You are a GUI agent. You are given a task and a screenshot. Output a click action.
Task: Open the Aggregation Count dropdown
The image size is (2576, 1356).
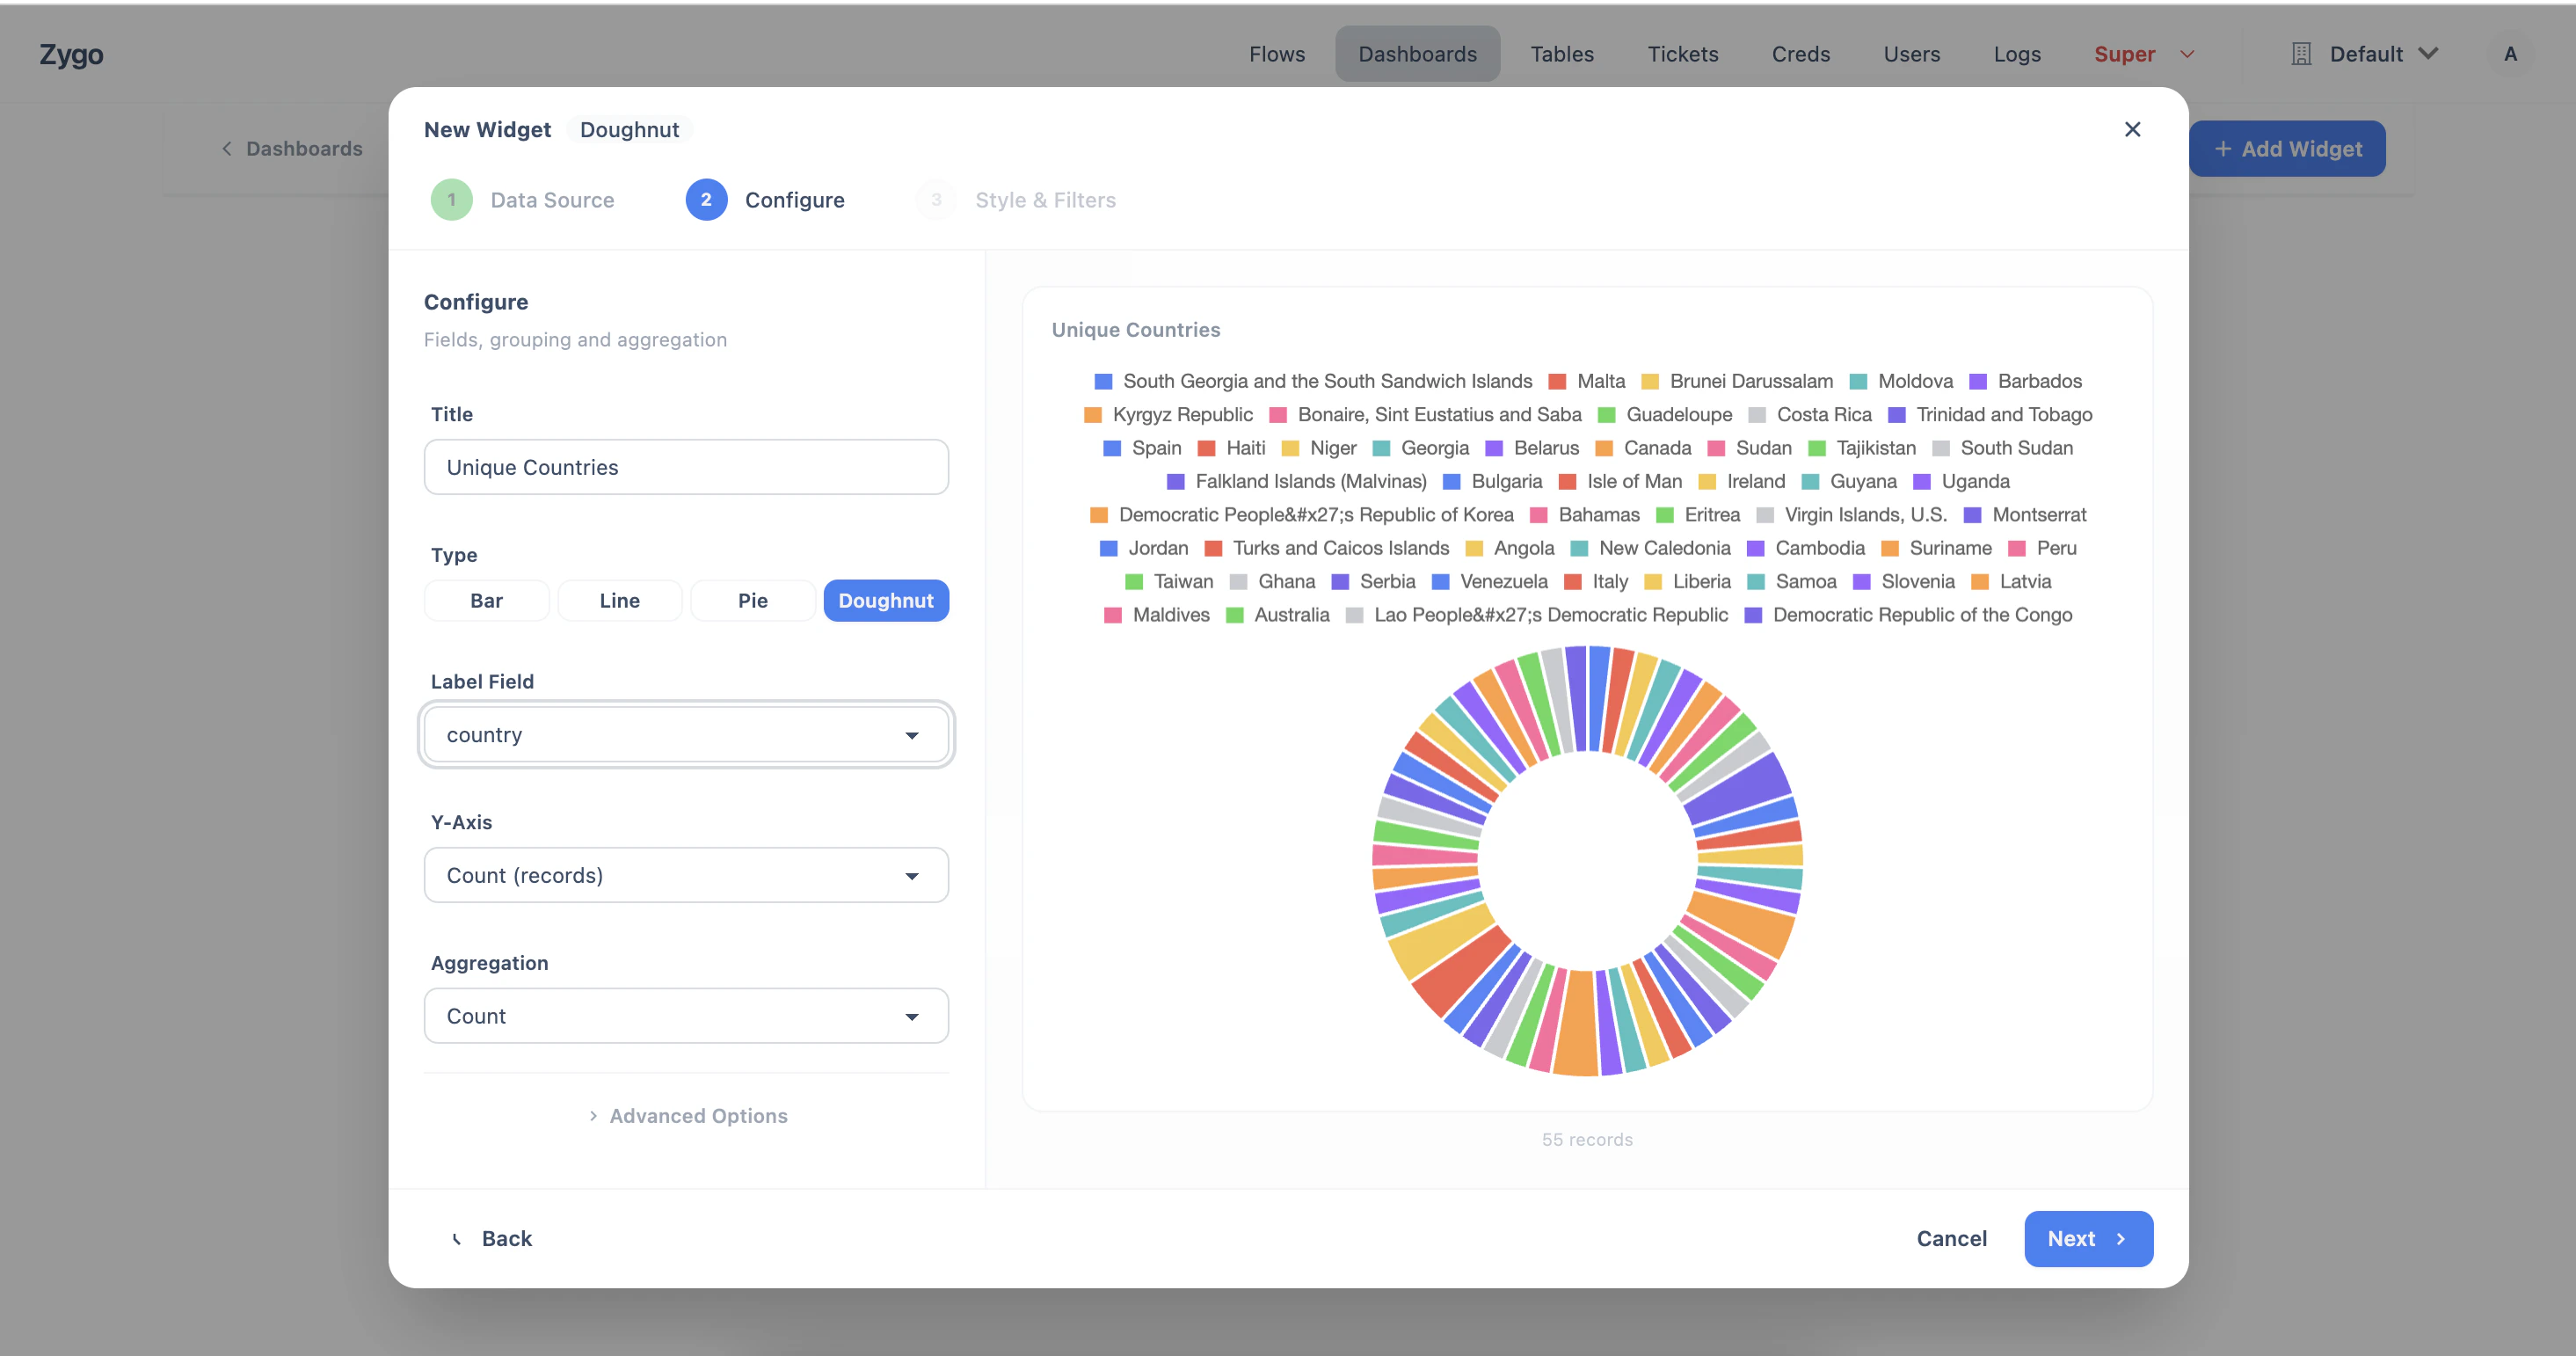(x=686, y=1016)
